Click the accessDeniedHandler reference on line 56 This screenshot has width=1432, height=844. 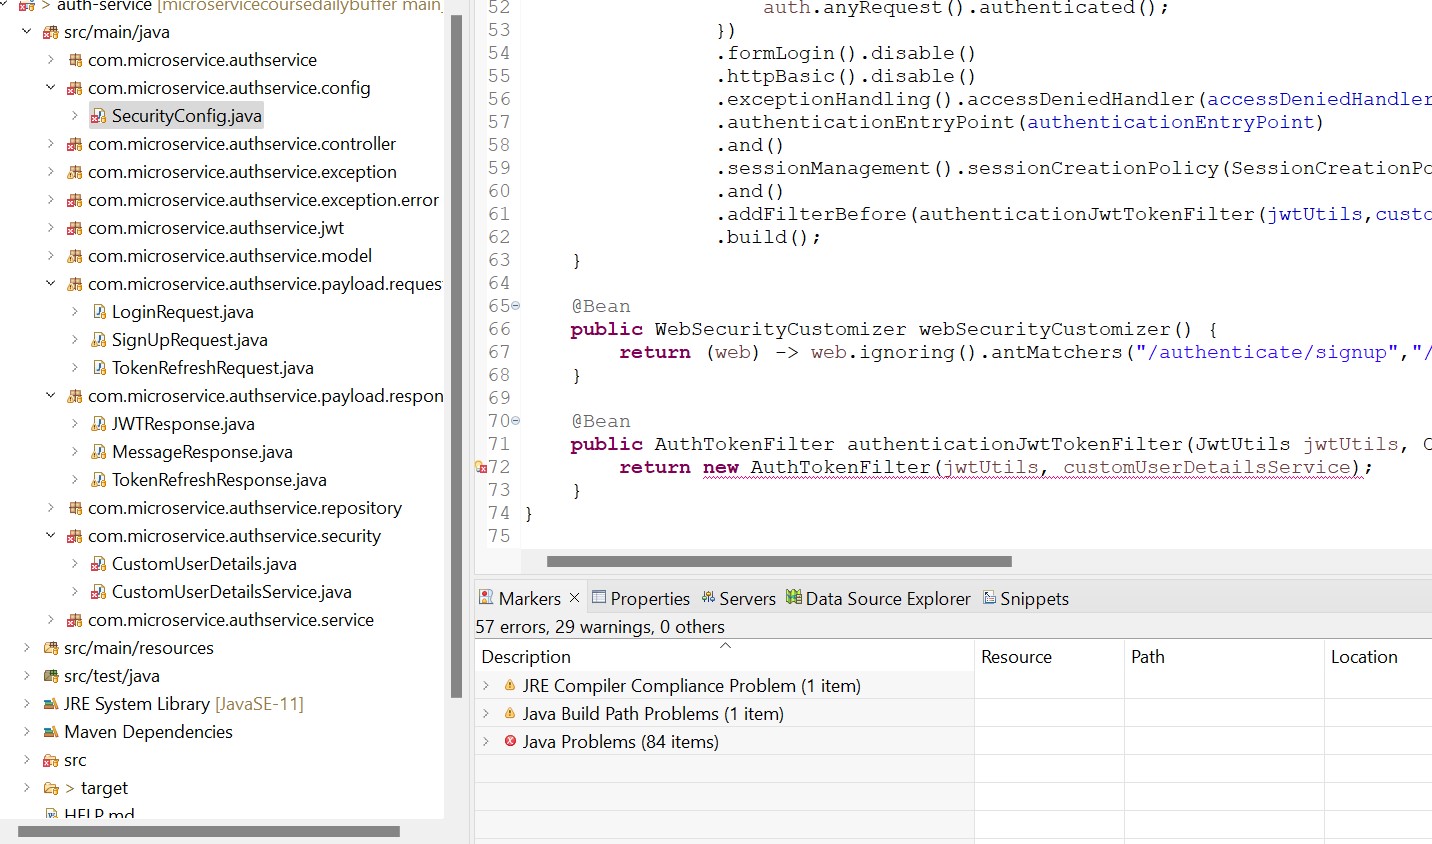[1319, 99]
